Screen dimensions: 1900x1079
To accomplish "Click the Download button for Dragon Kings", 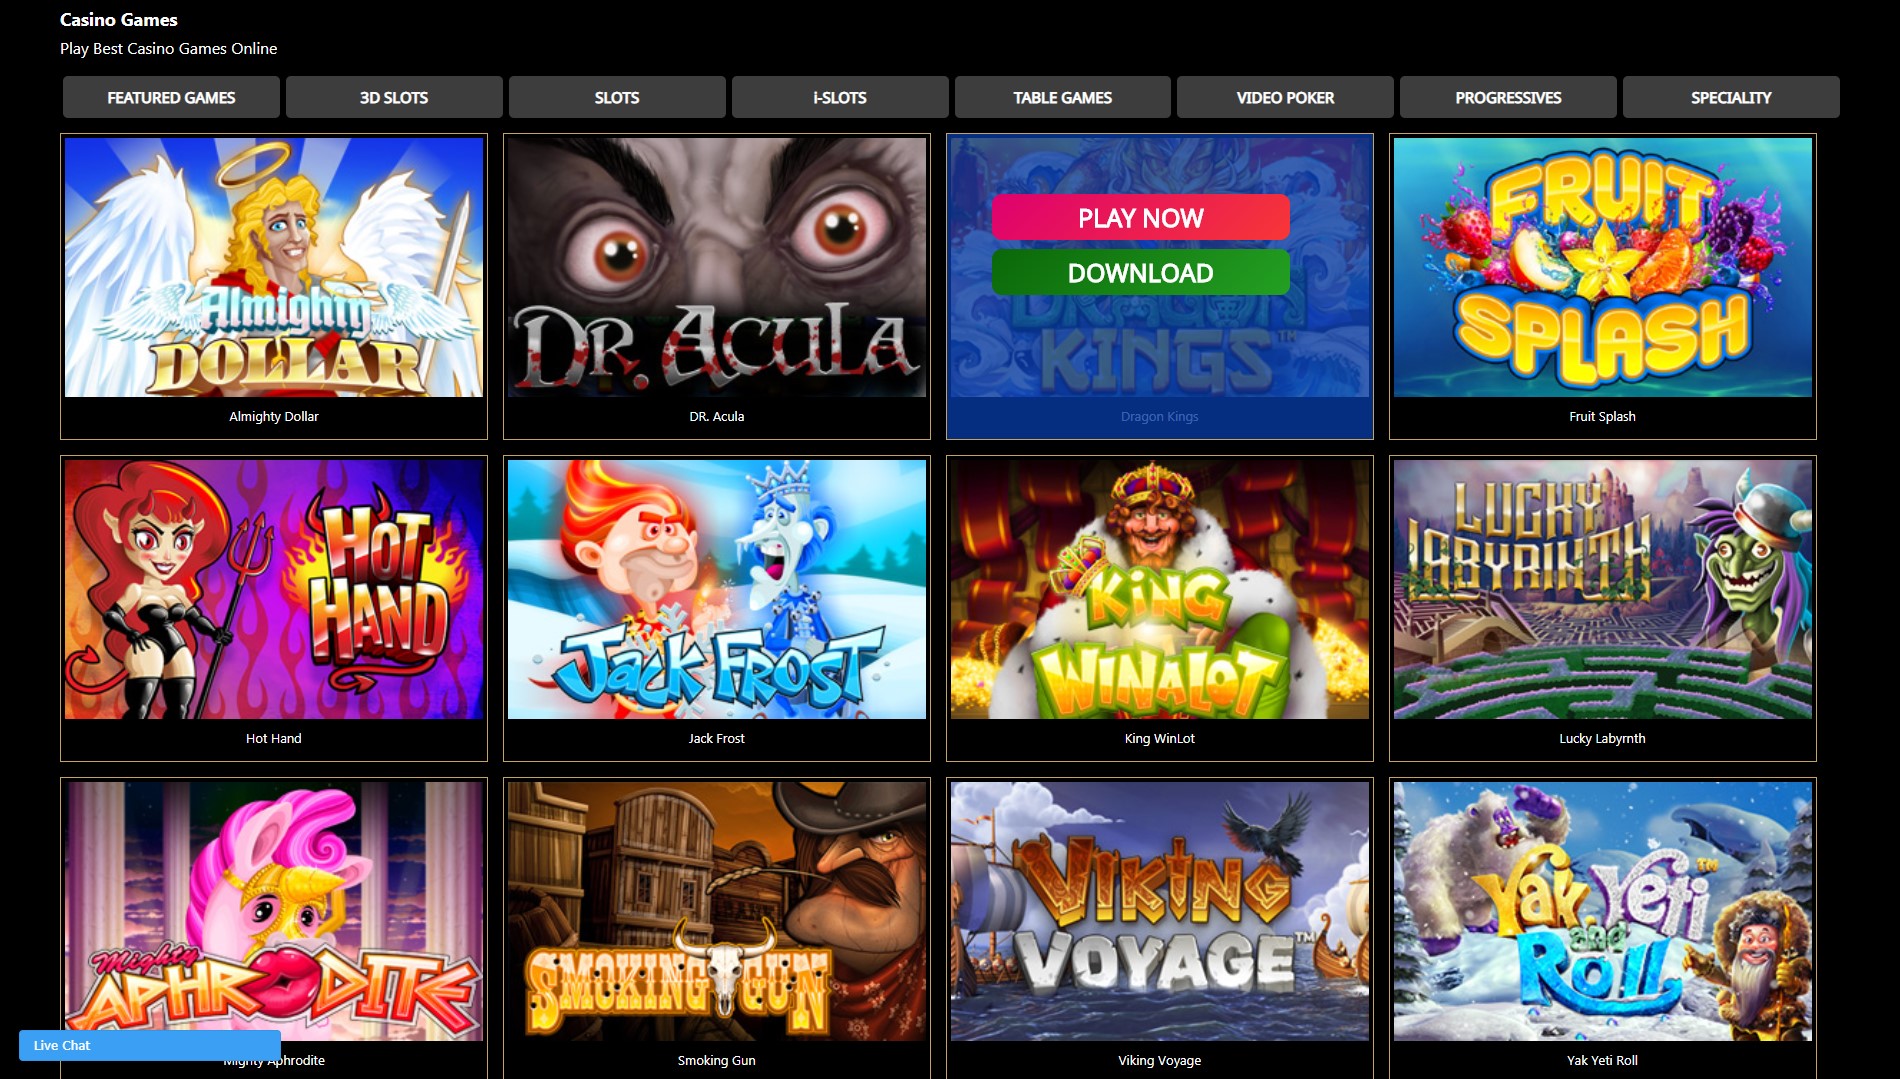I will point(1140,272).
